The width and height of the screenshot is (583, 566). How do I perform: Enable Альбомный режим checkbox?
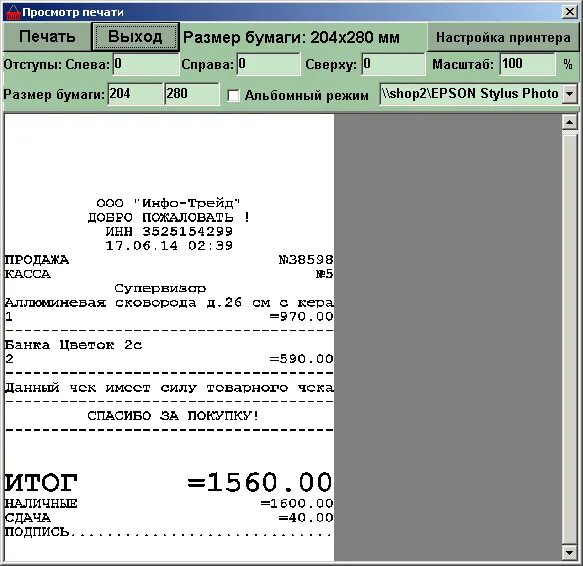[x=233, y=96]
